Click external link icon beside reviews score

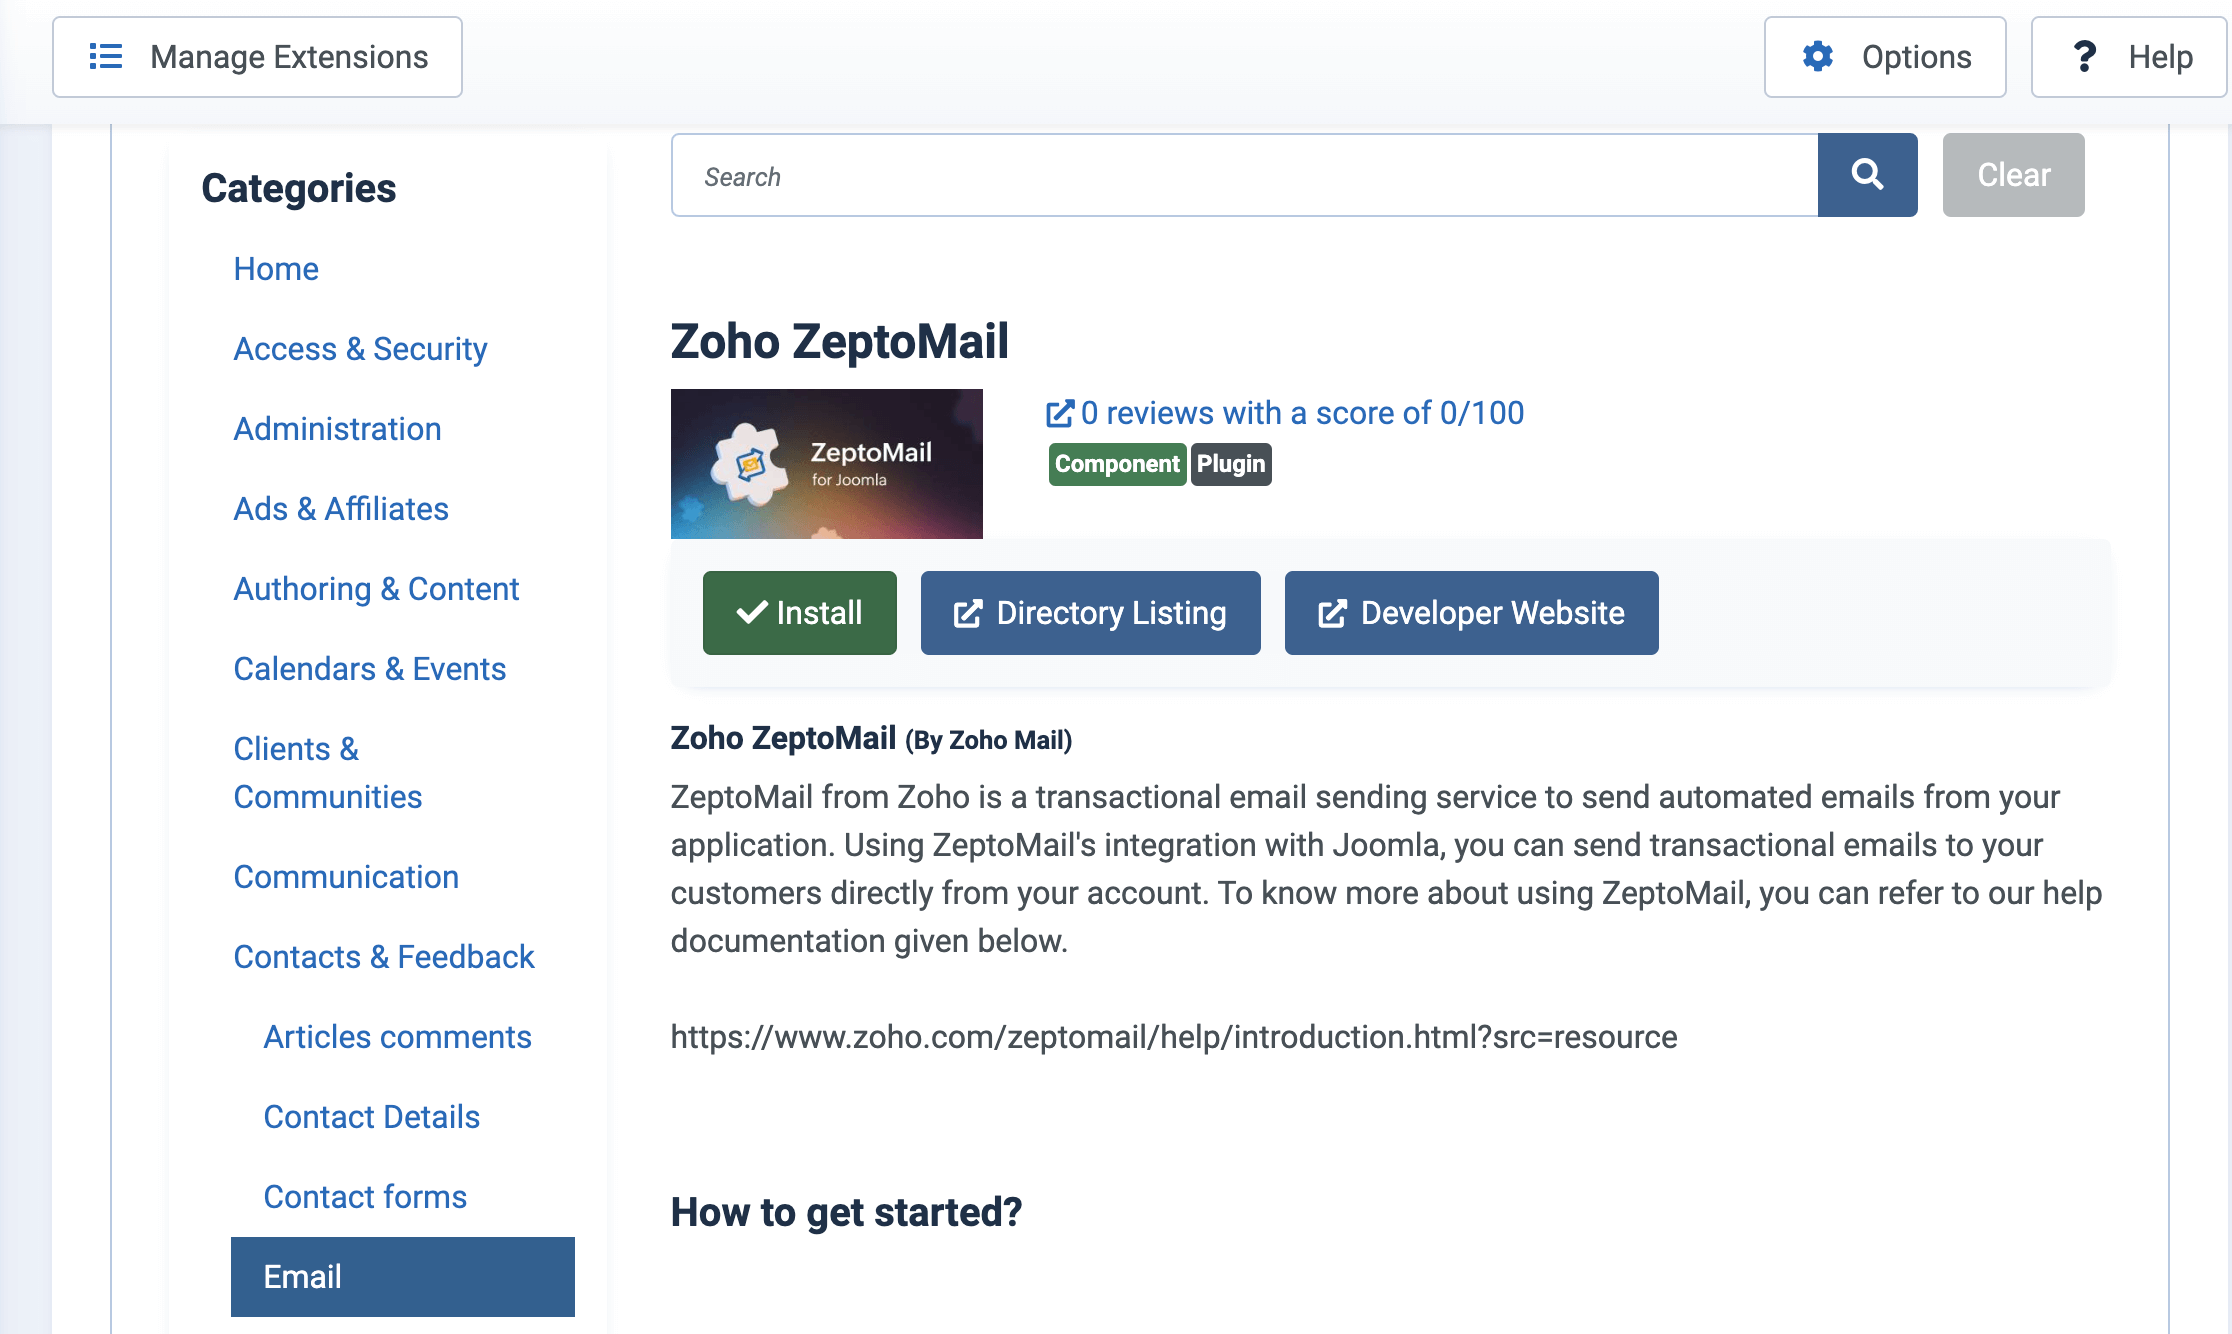[x=1059, y=413]
